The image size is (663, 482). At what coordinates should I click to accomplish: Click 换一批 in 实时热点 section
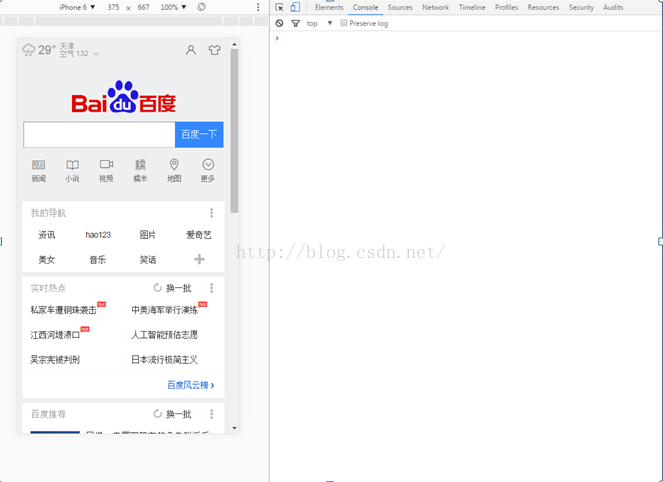point(173,288)
